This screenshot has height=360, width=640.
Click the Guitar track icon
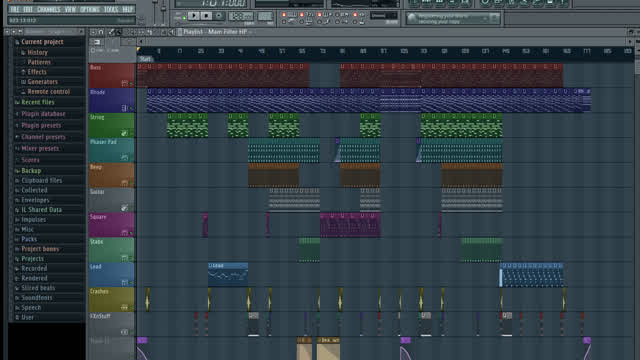click(124, 208)
